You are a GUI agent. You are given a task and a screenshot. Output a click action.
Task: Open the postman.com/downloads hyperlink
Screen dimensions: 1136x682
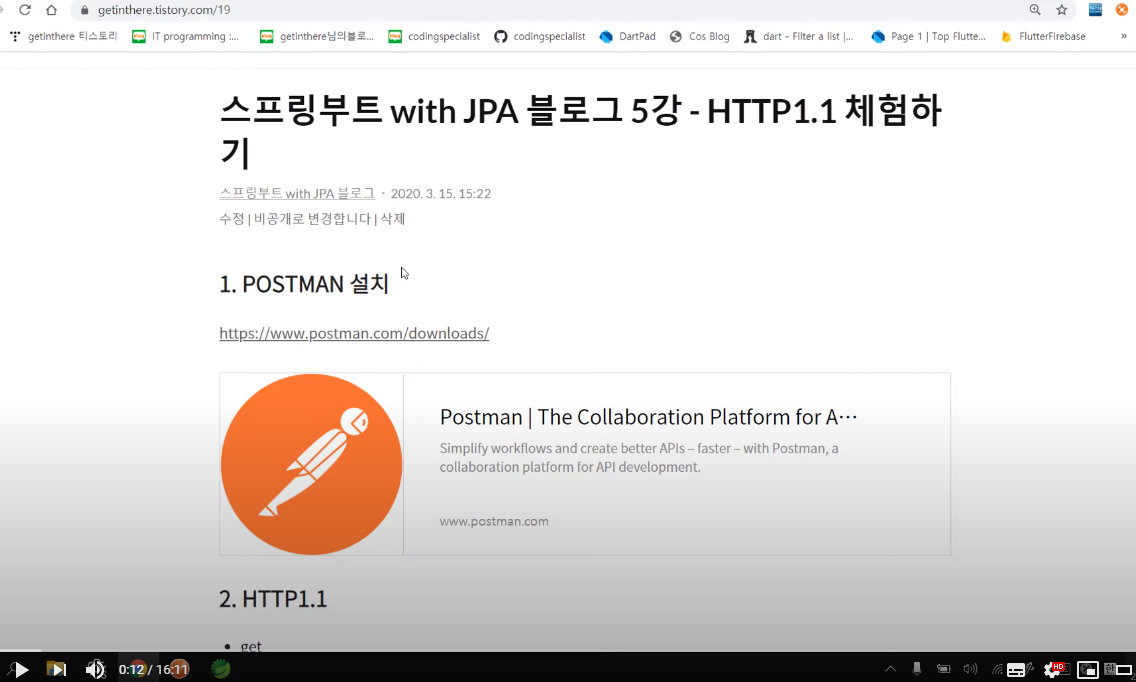pos(354,333)
